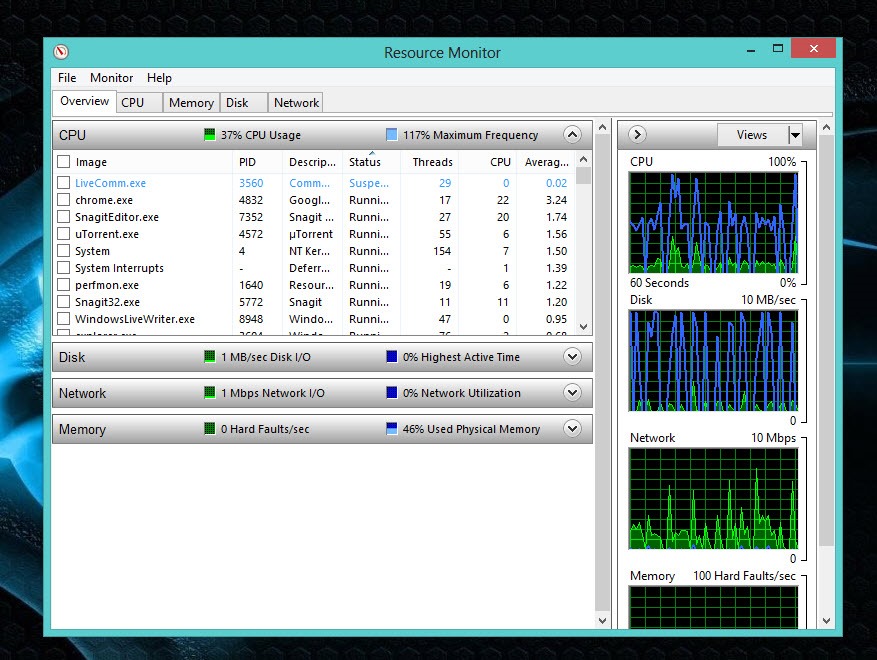Click up arrow of main pane scrollbar

click(602, 128)
